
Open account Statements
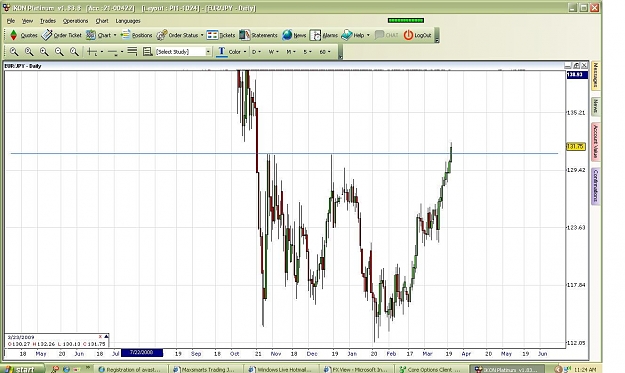258,35
